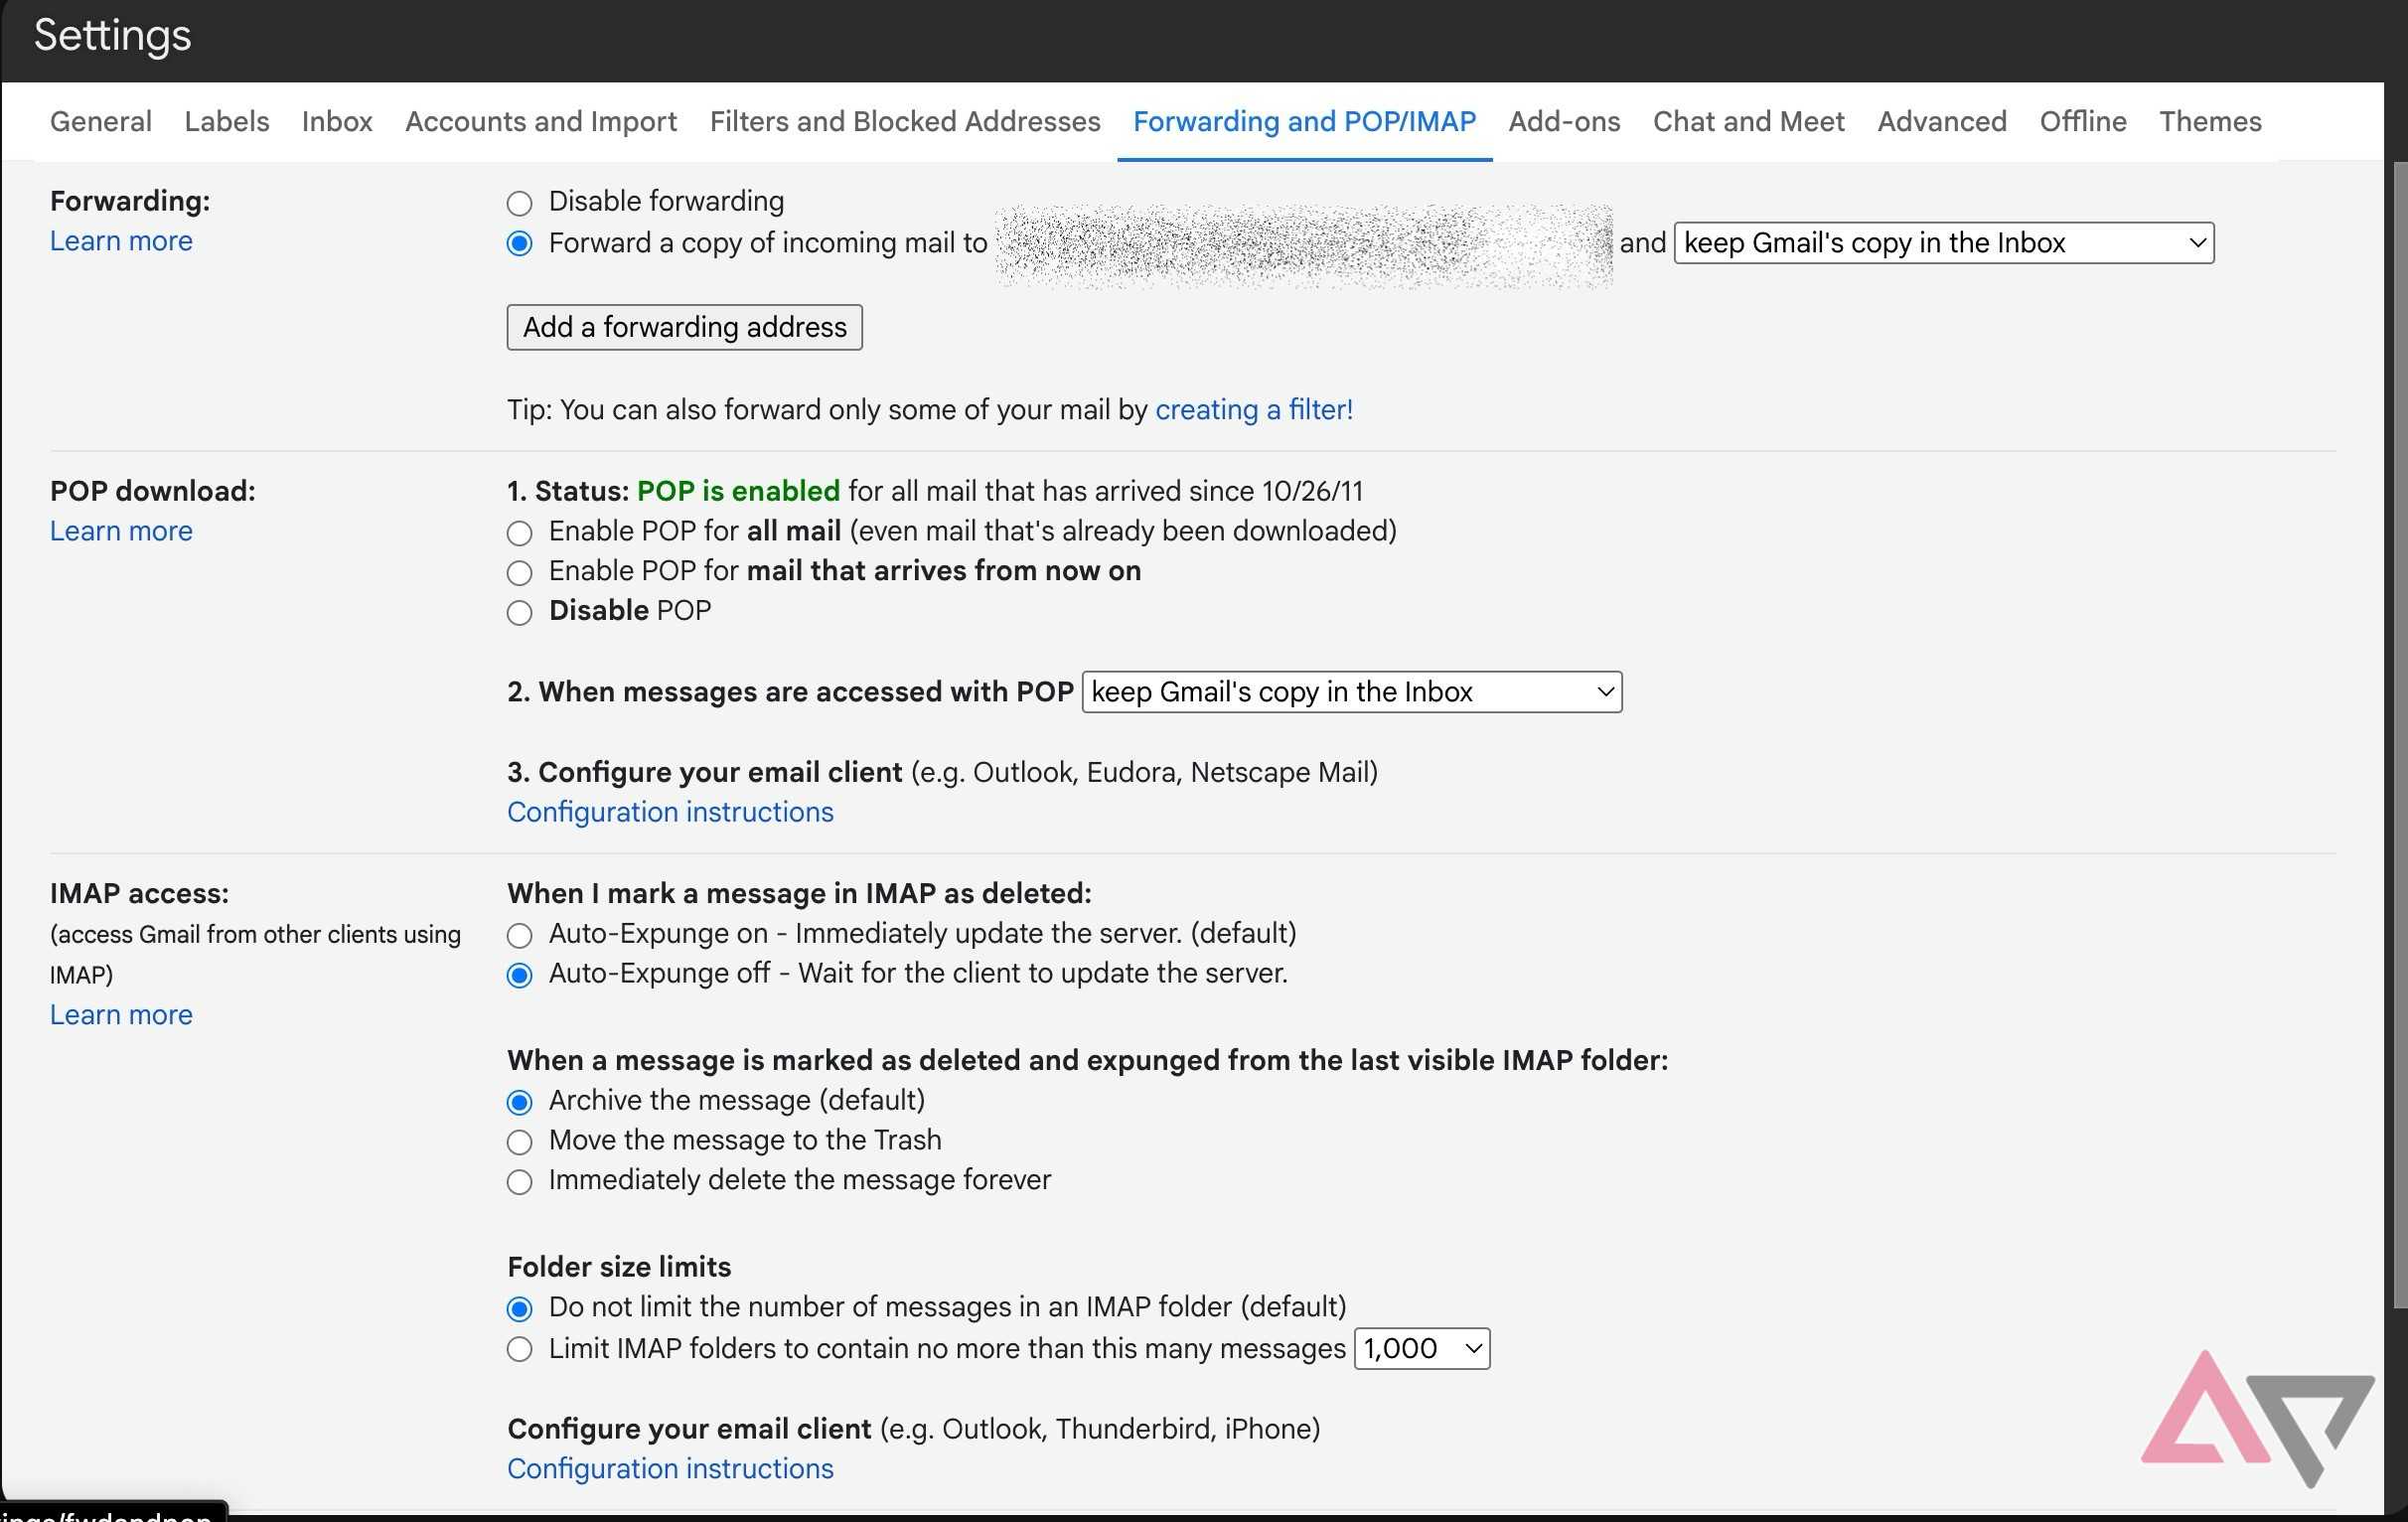Open the Advanced settings tab

pyautogui.click(x=1942, y=121)
